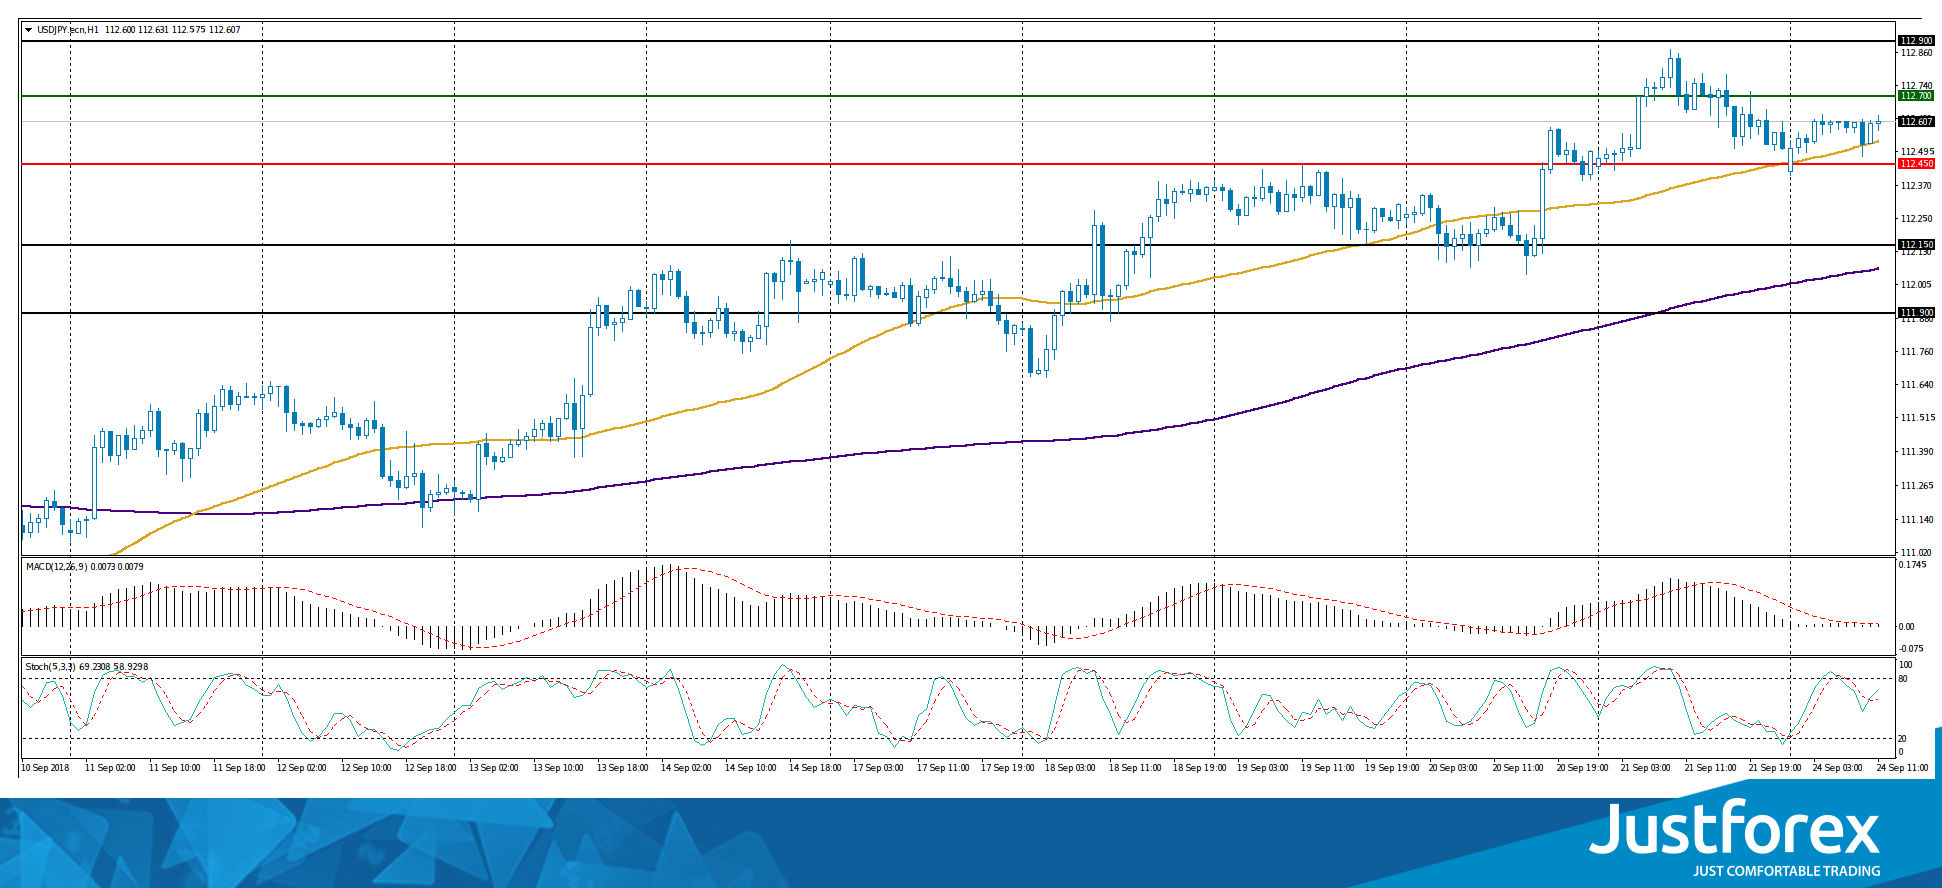The height and width of the screenshot is (888, 1942).
Task: Click the Stochastic scale value 100
Action: [1905, 665]
